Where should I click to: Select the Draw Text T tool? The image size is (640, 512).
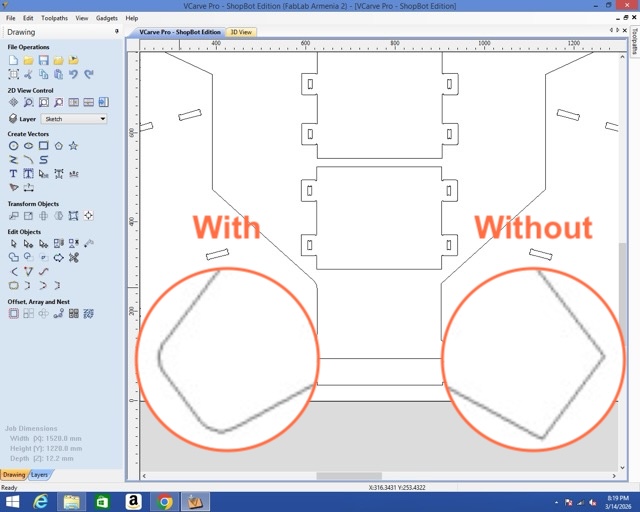[x=13, y=174]
